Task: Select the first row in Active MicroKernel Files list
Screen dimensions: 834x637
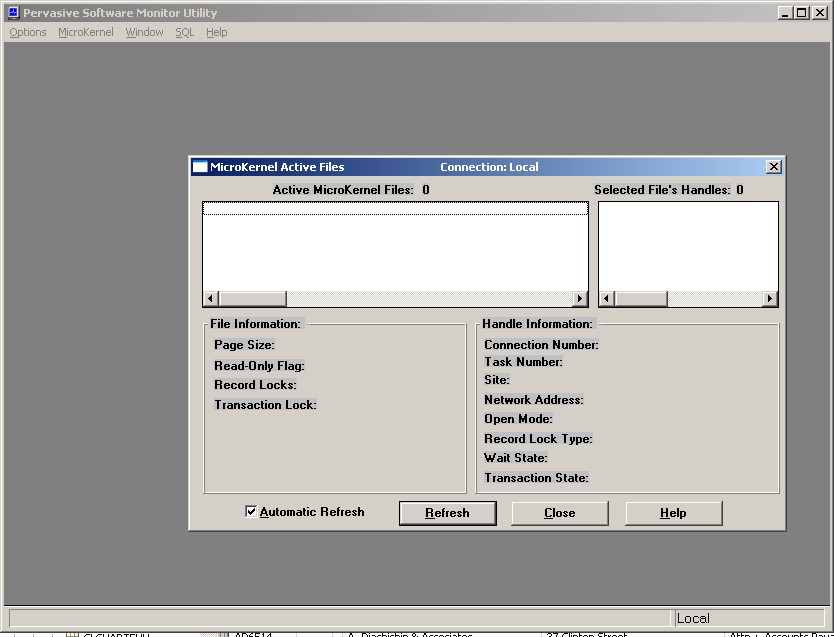Action: click(x=395, y=209)
